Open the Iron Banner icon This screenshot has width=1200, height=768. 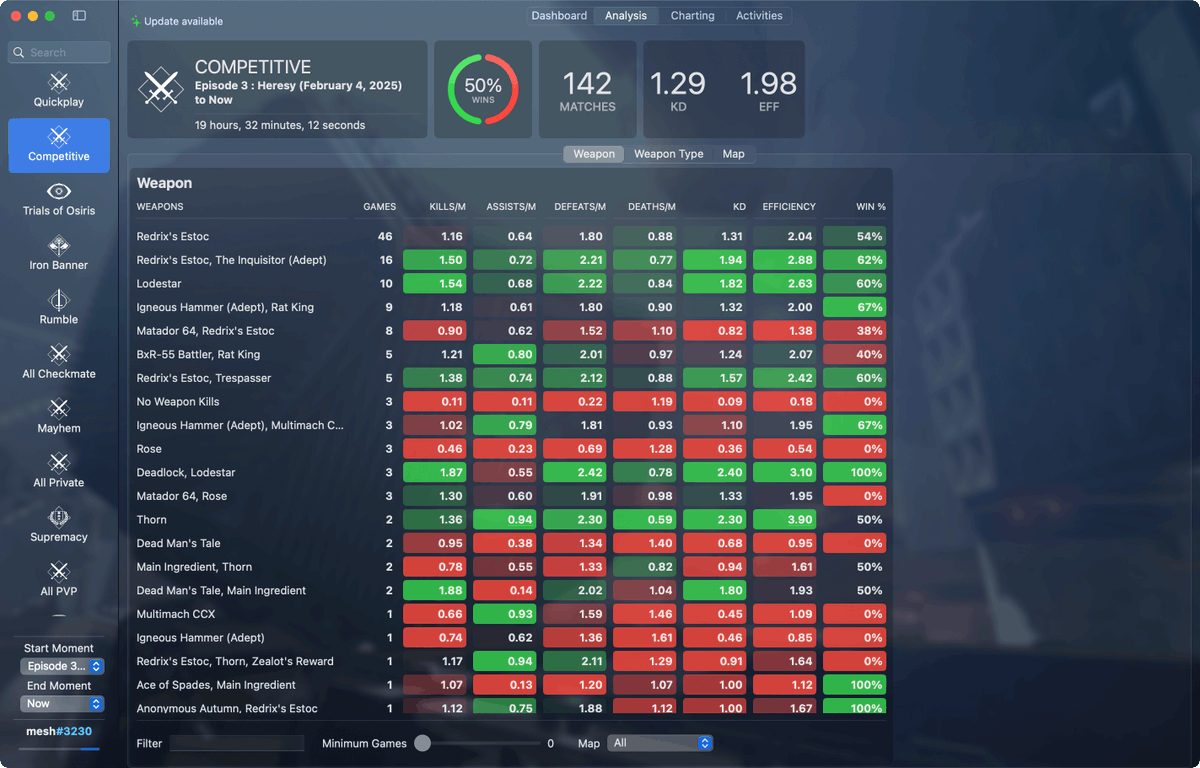[59, 245]
